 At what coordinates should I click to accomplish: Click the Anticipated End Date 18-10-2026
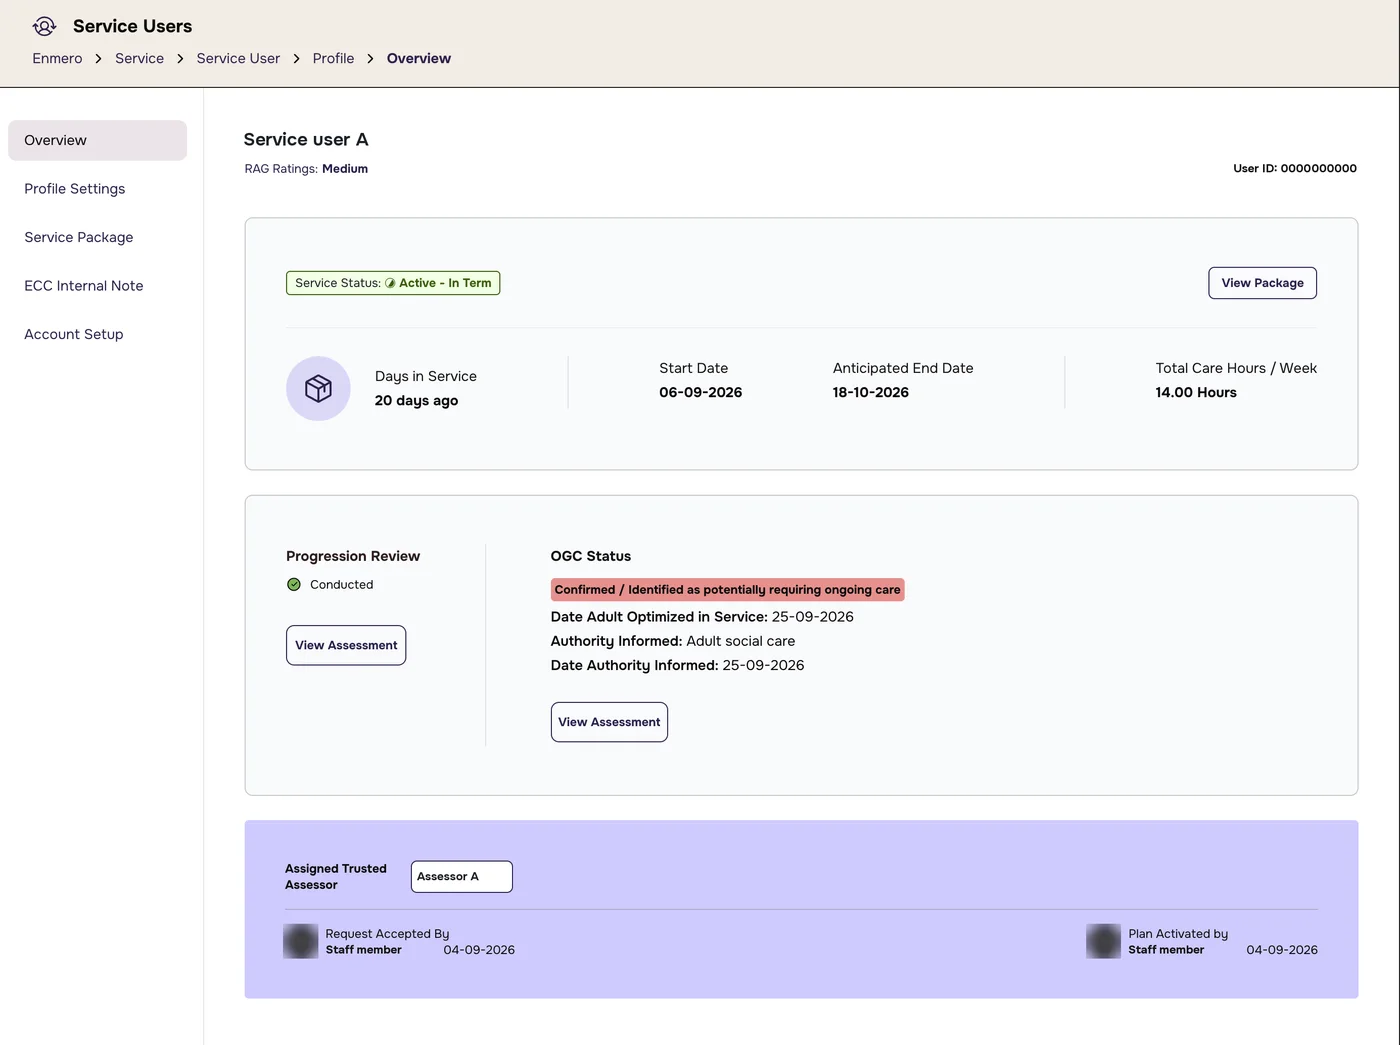tap(870, 393)
